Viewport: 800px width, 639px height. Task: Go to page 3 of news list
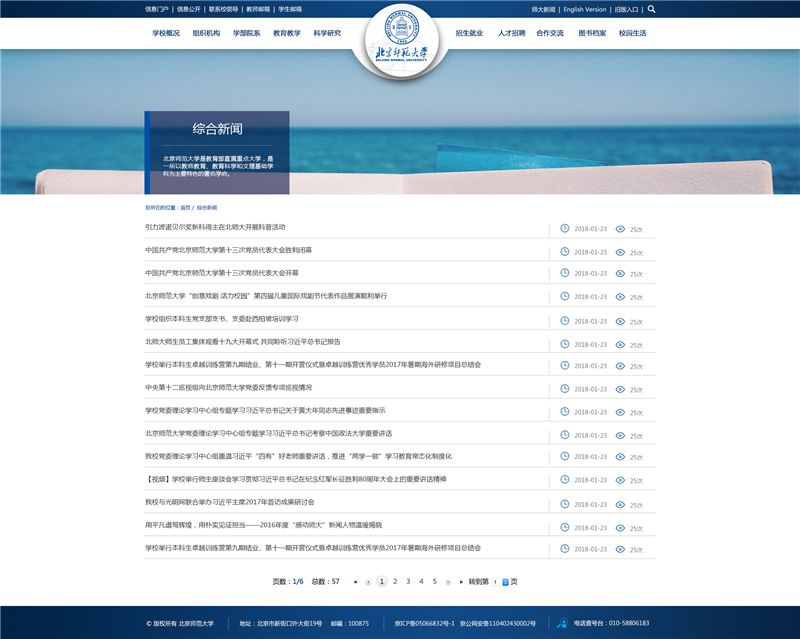[x=408, y=581]
